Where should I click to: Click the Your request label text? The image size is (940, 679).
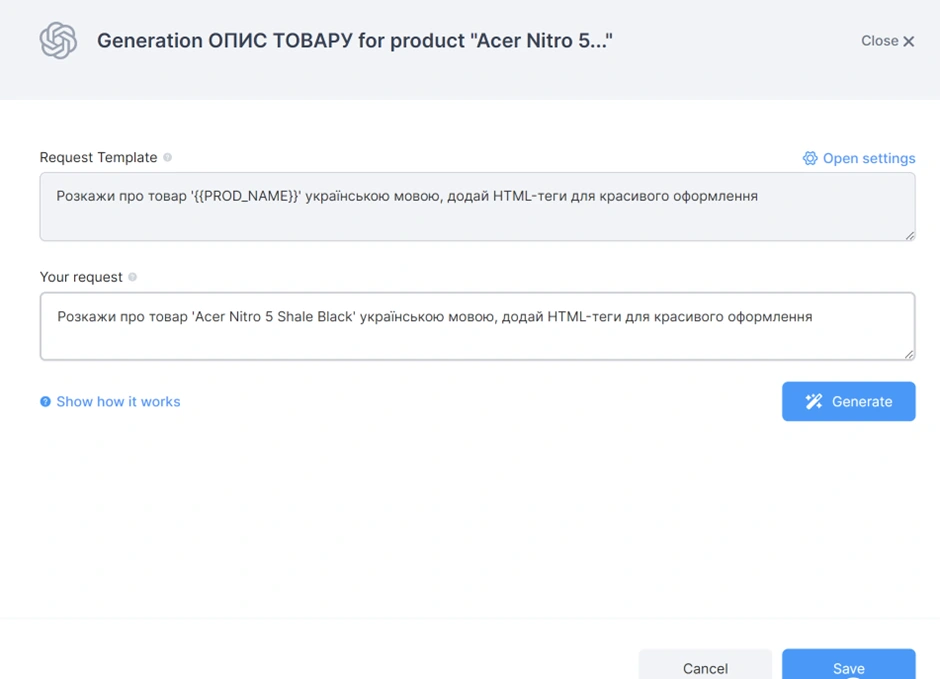pos(81,277)
